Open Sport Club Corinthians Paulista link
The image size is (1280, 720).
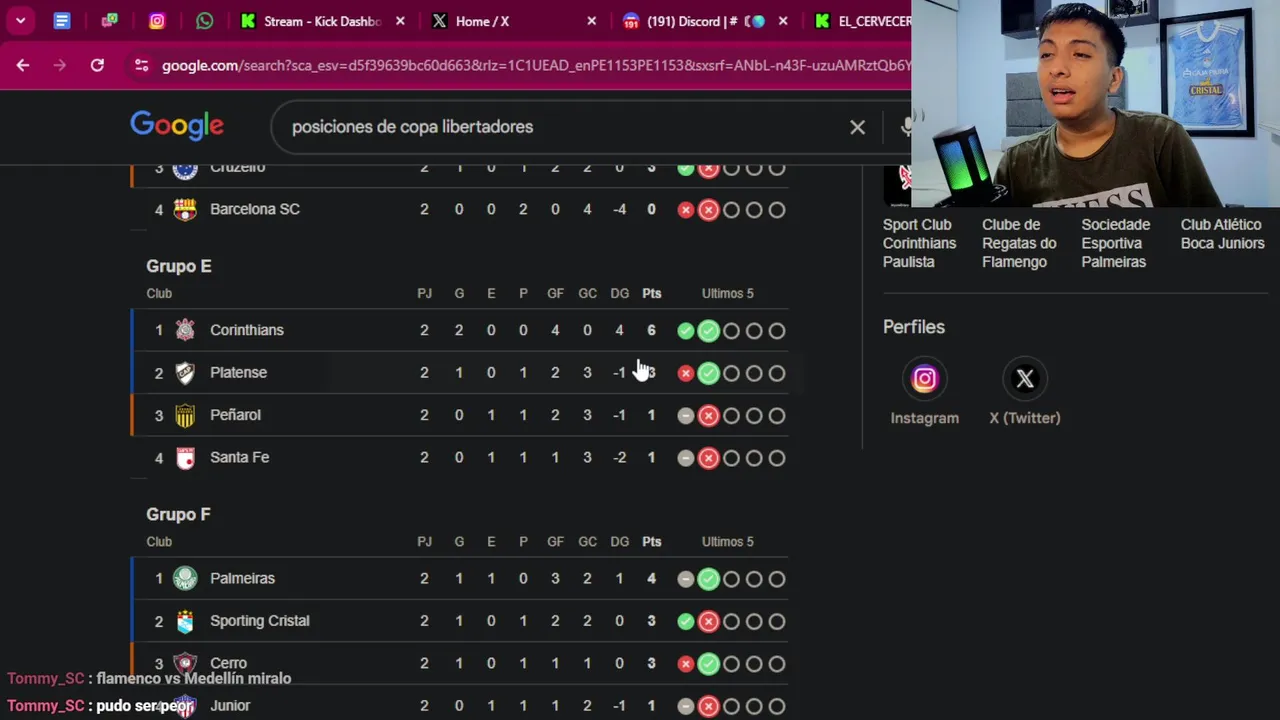(919, 243)
